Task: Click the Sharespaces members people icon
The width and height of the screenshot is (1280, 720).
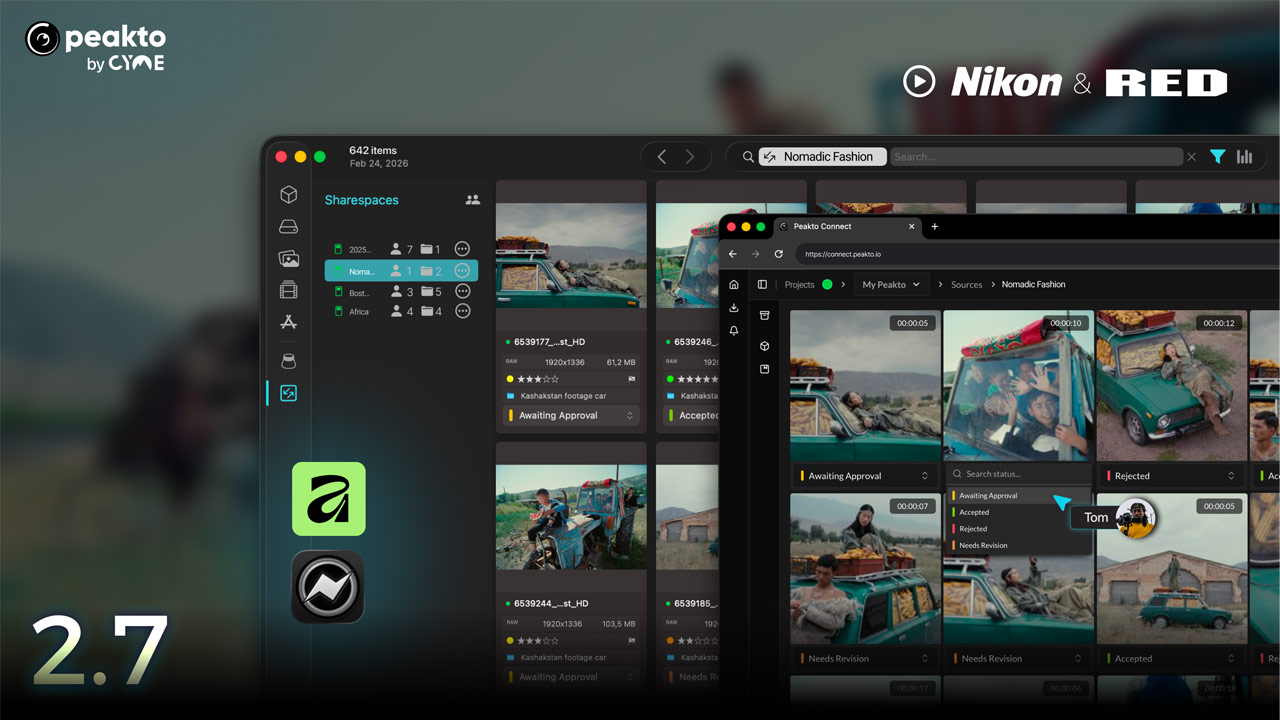Action: point(473,200)
